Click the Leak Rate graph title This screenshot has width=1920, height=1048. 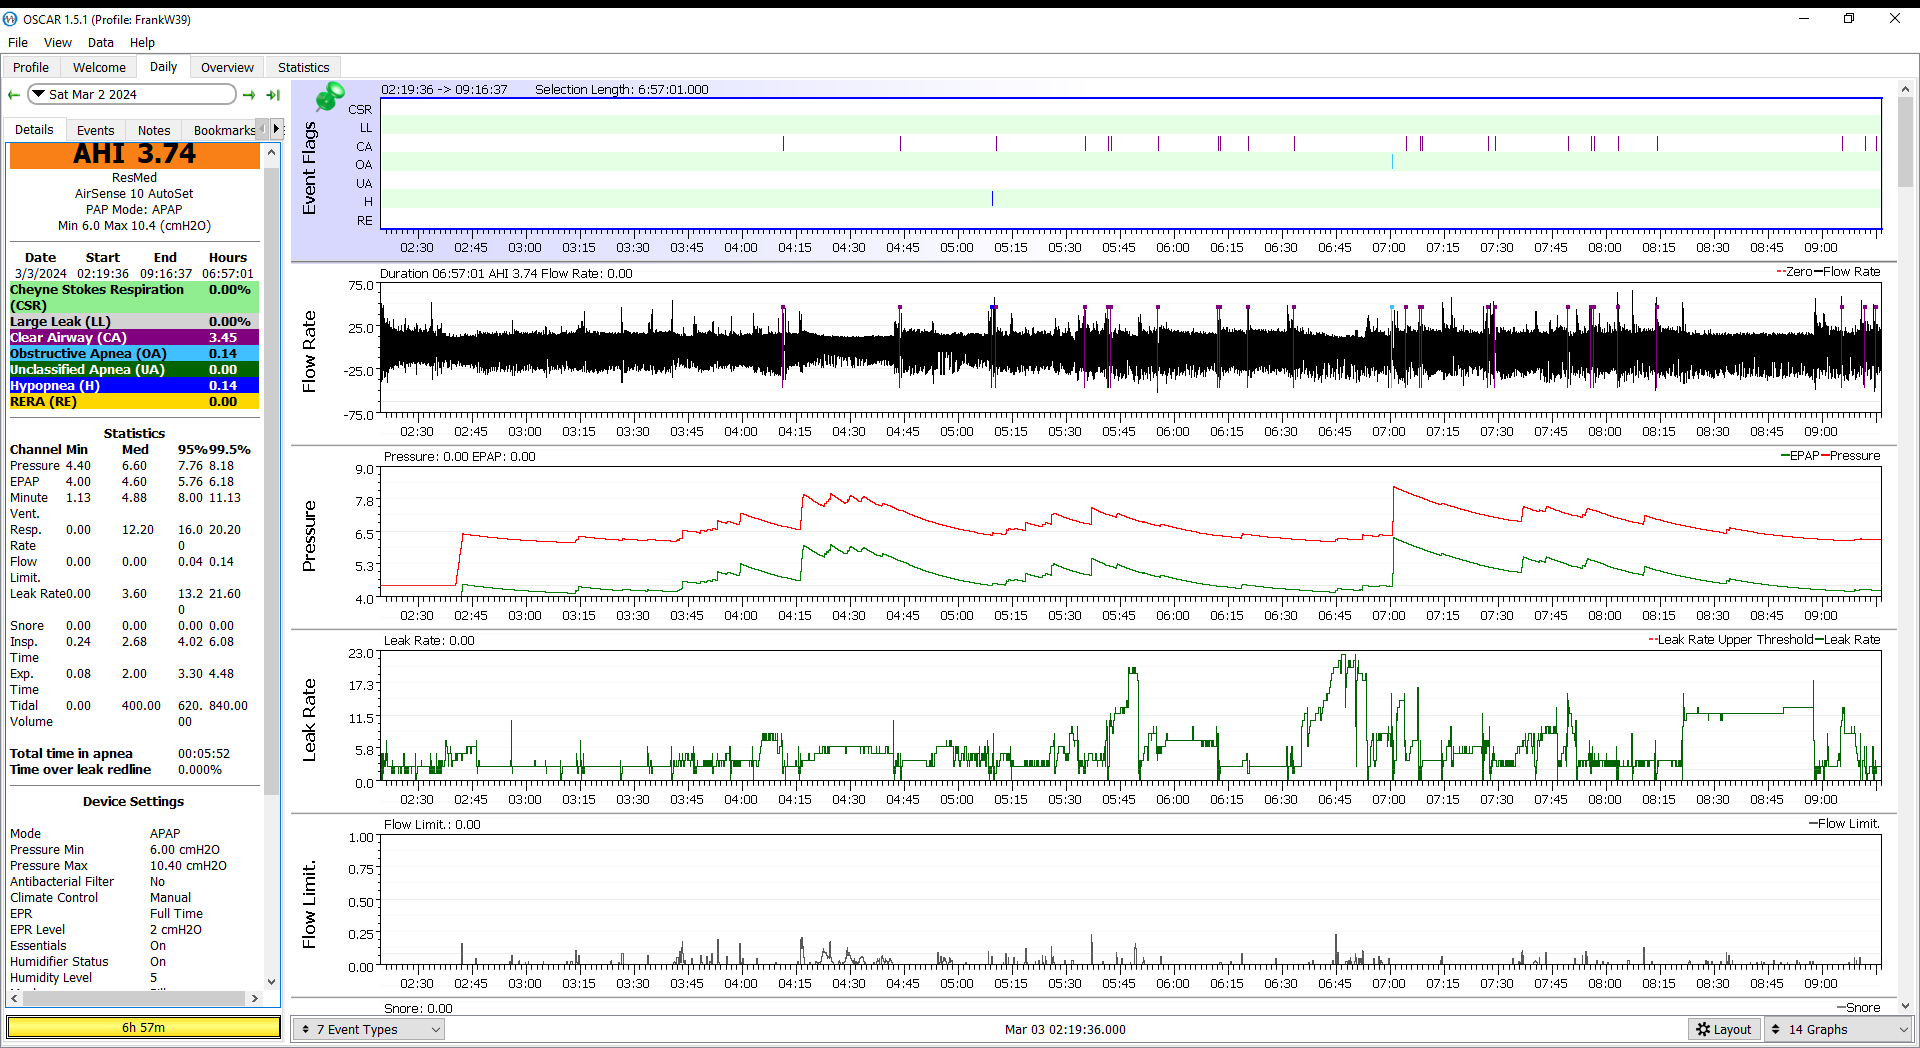tap(309, 720)
